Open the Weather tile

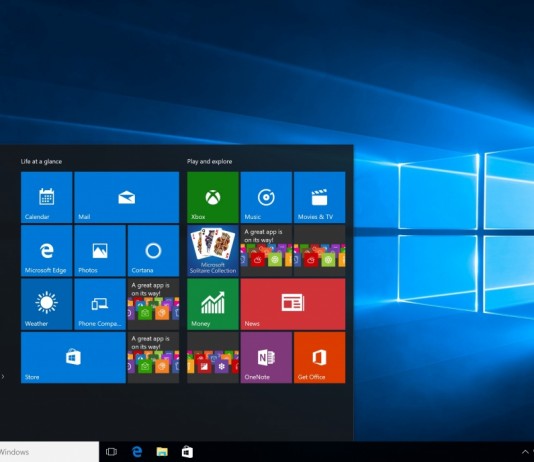coord(47,304)
